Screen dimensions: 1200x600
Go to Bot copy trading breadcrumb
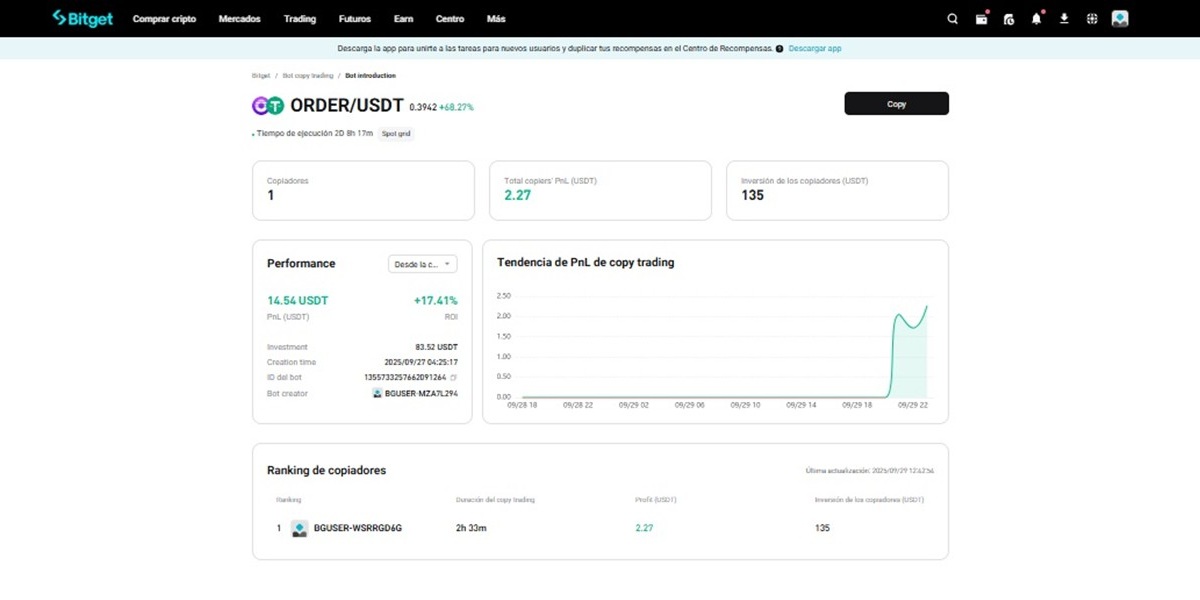307,76
